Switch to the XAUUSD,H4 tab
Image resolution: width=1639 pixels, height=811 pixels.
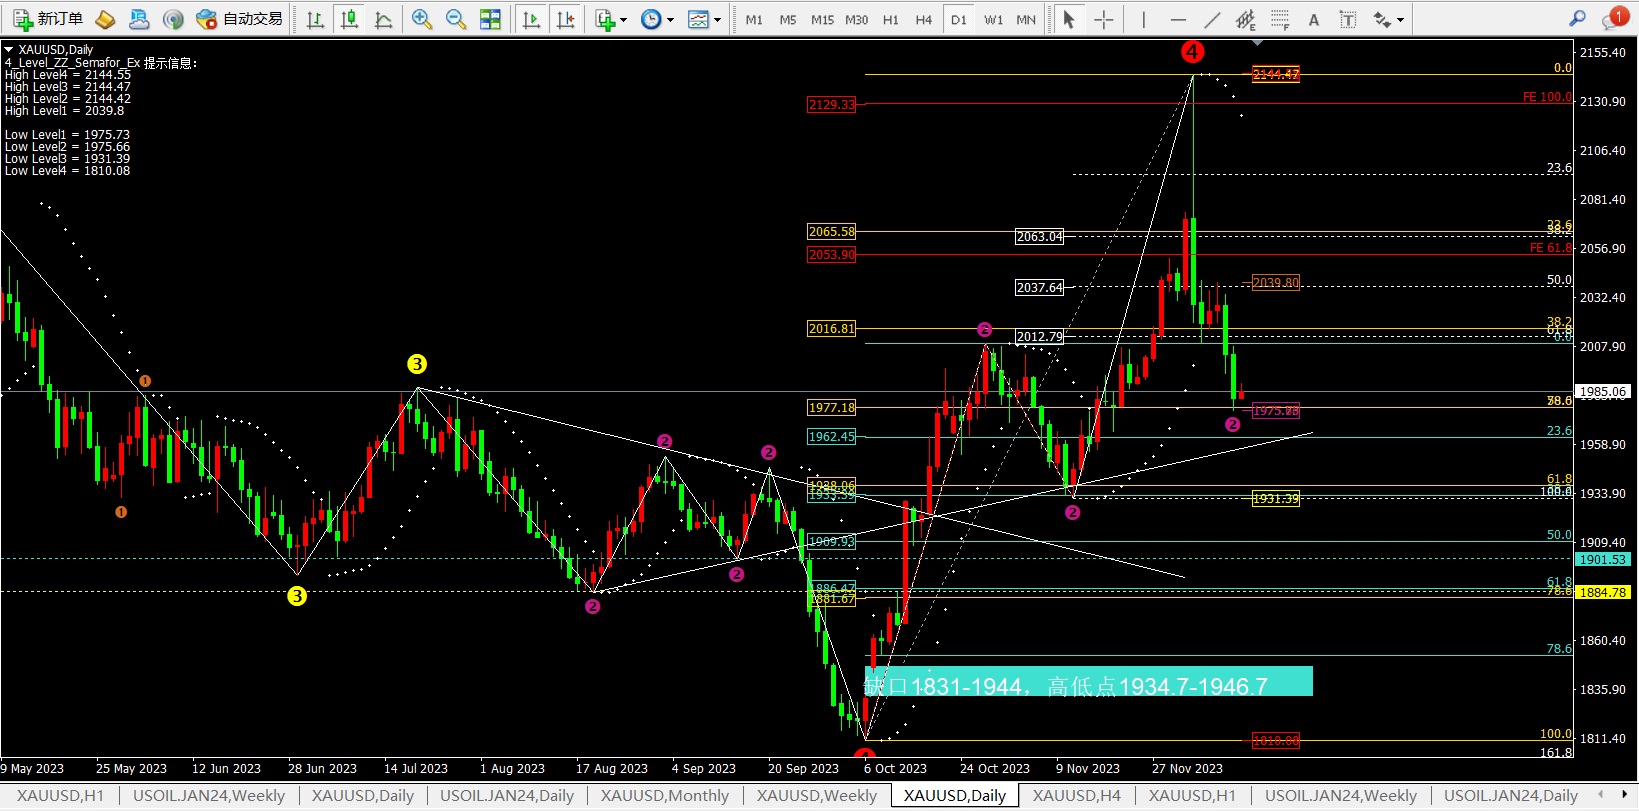click(x=1076, y=796)
